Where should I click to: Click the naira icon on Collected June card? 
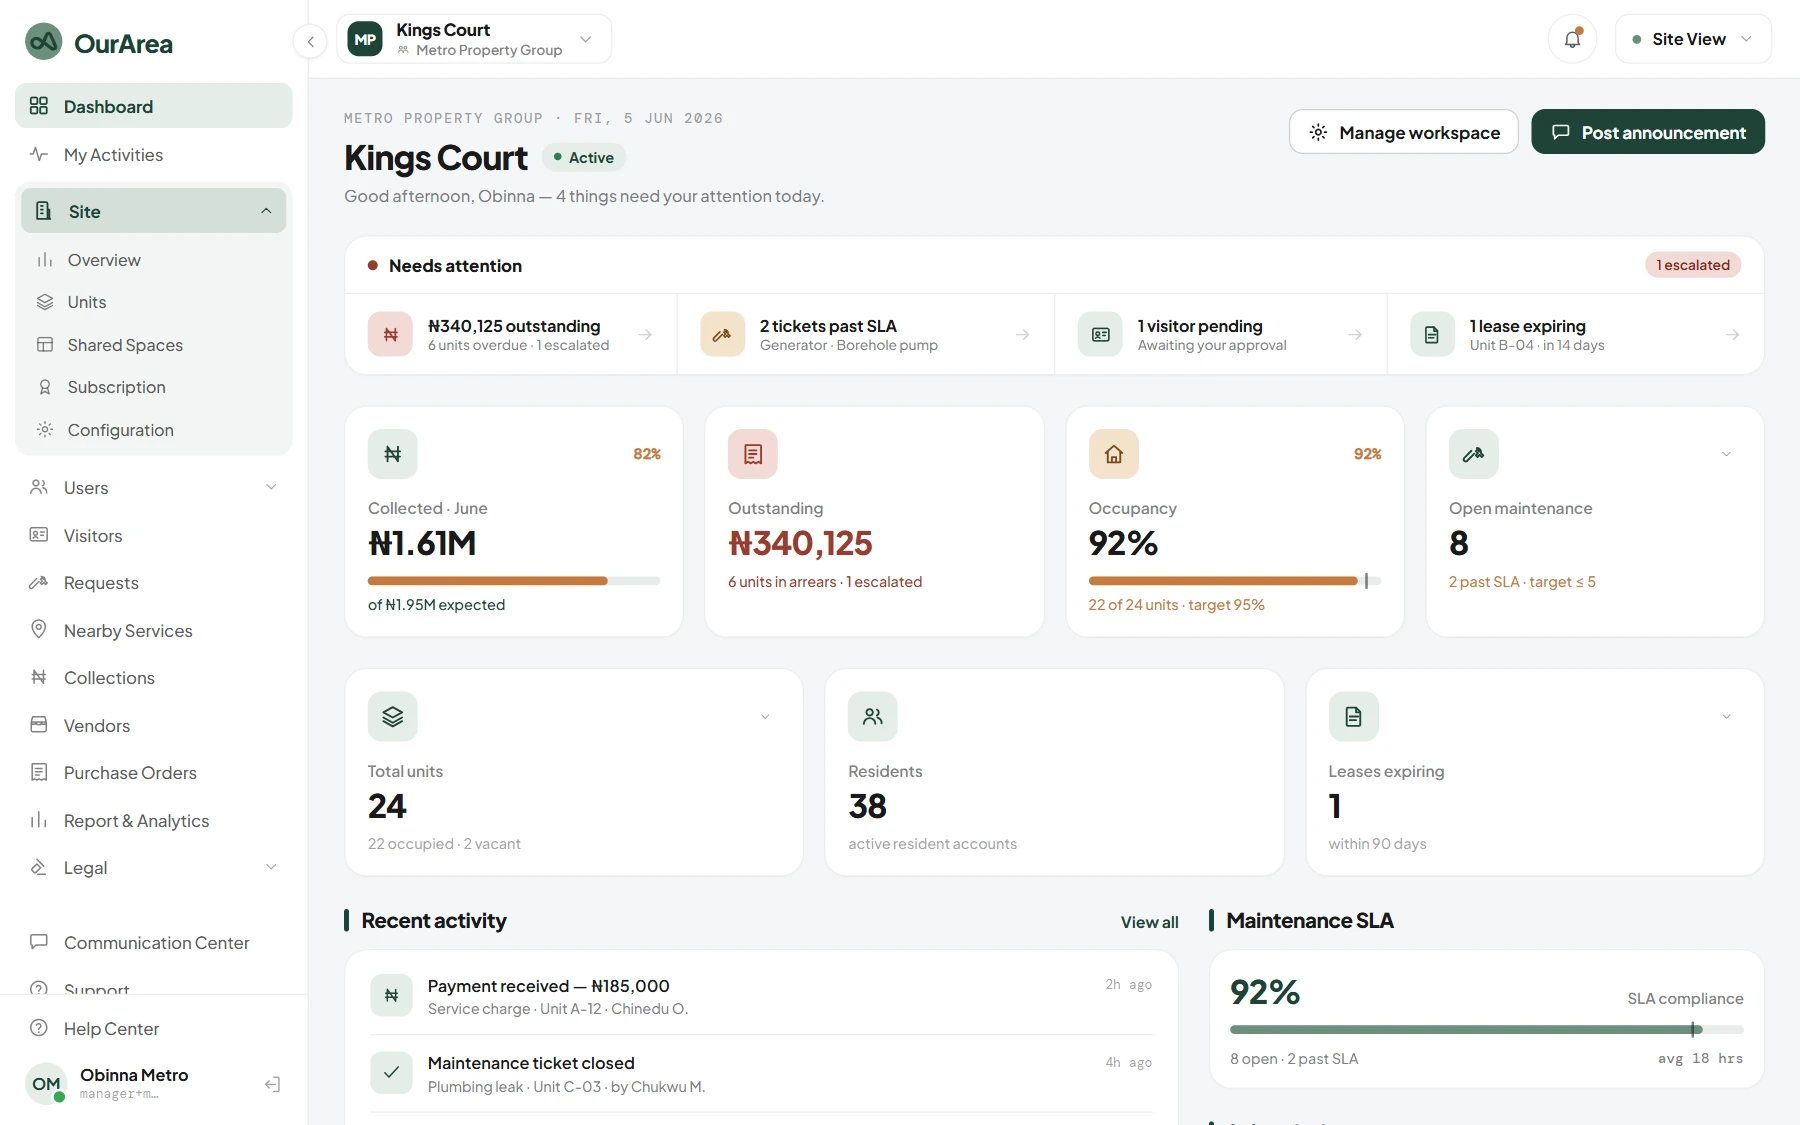(393, 454)
